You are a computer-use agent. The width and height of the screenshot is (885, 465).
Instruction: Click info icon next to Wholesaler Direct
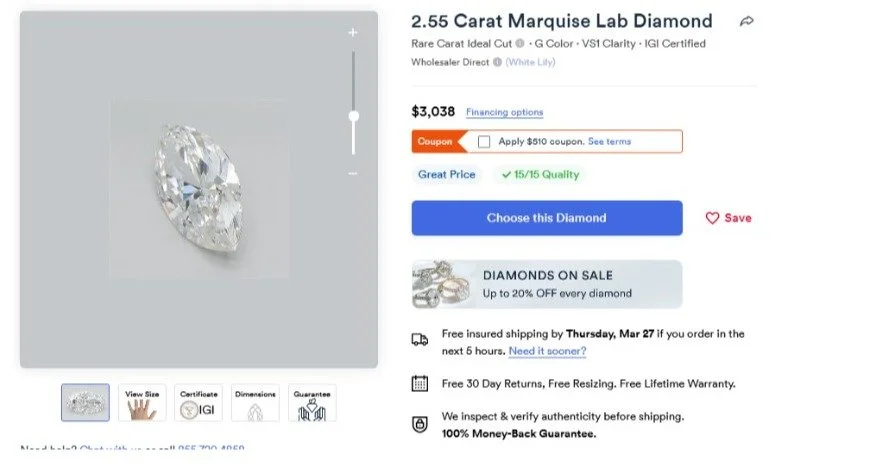click(x=497, y=62)
